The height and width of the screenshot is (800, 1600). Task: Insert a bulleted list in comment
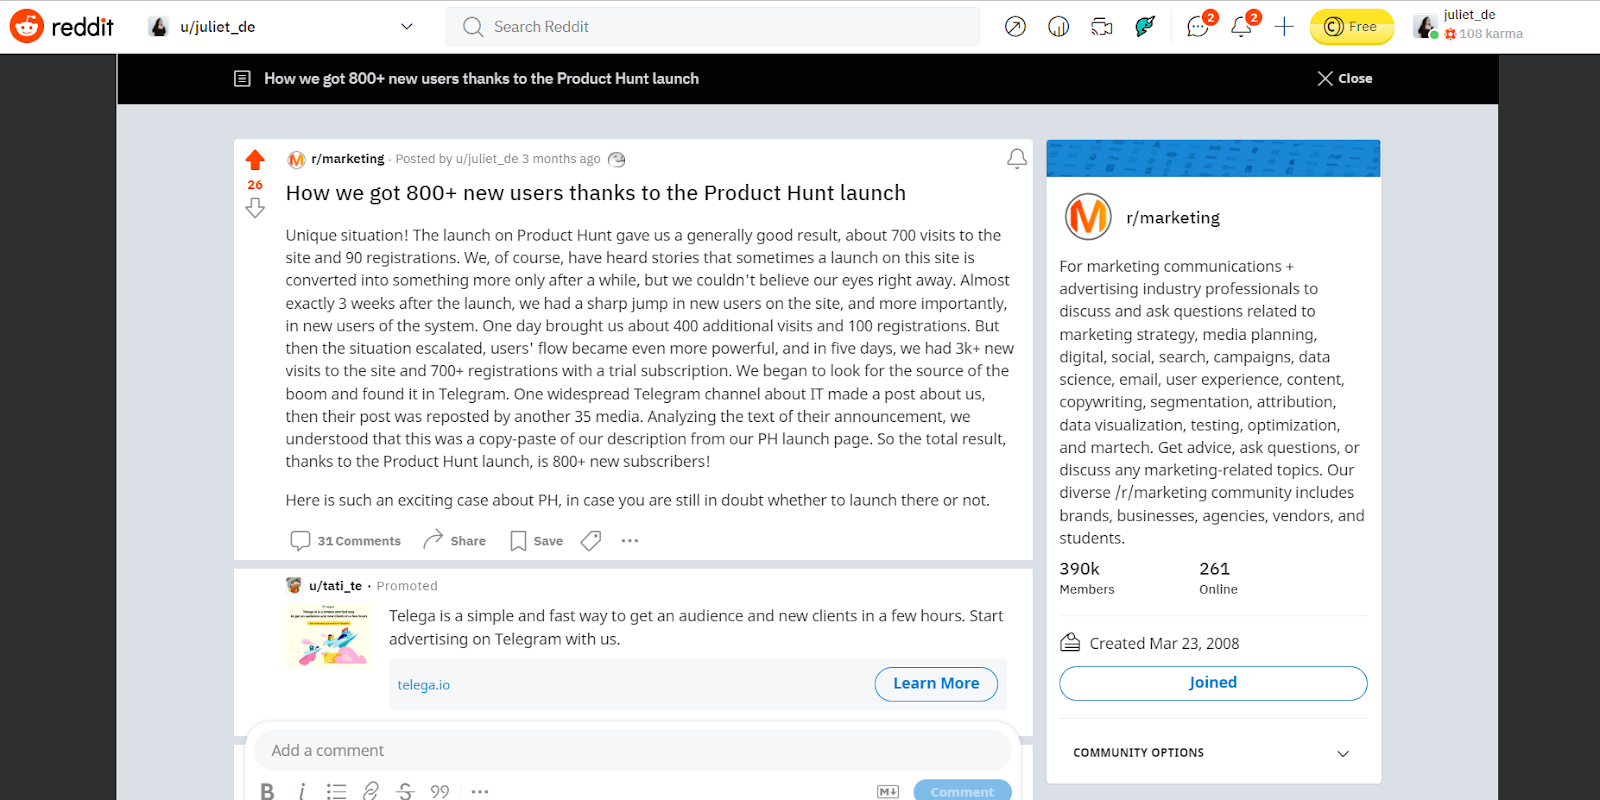point(336,791)
